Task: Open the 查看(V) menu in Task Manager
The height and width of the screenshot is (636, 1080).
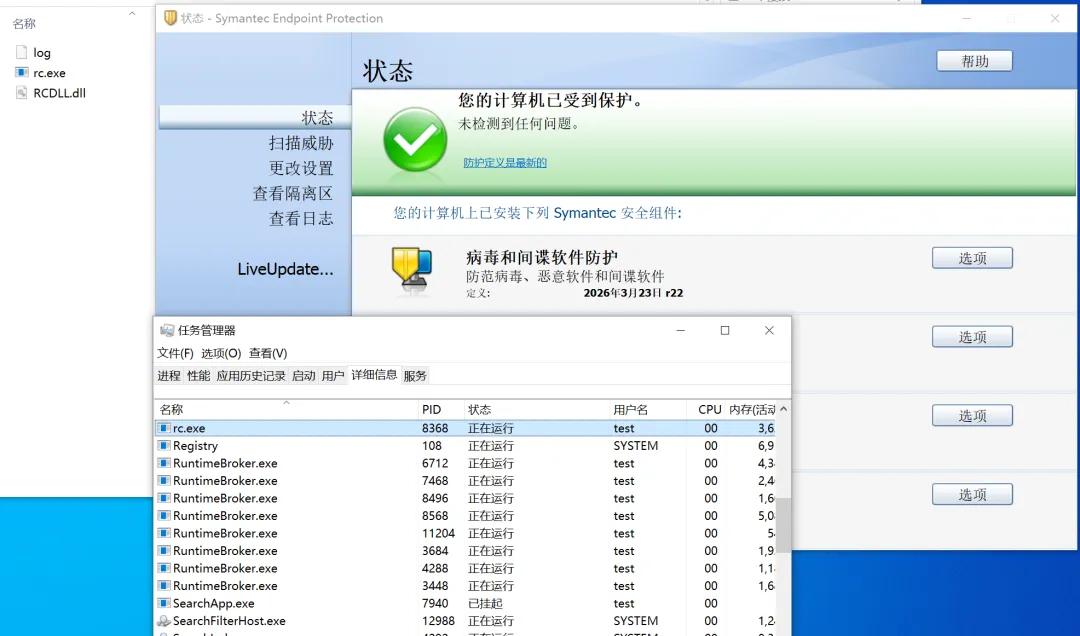Action: (x=268, y=353)
